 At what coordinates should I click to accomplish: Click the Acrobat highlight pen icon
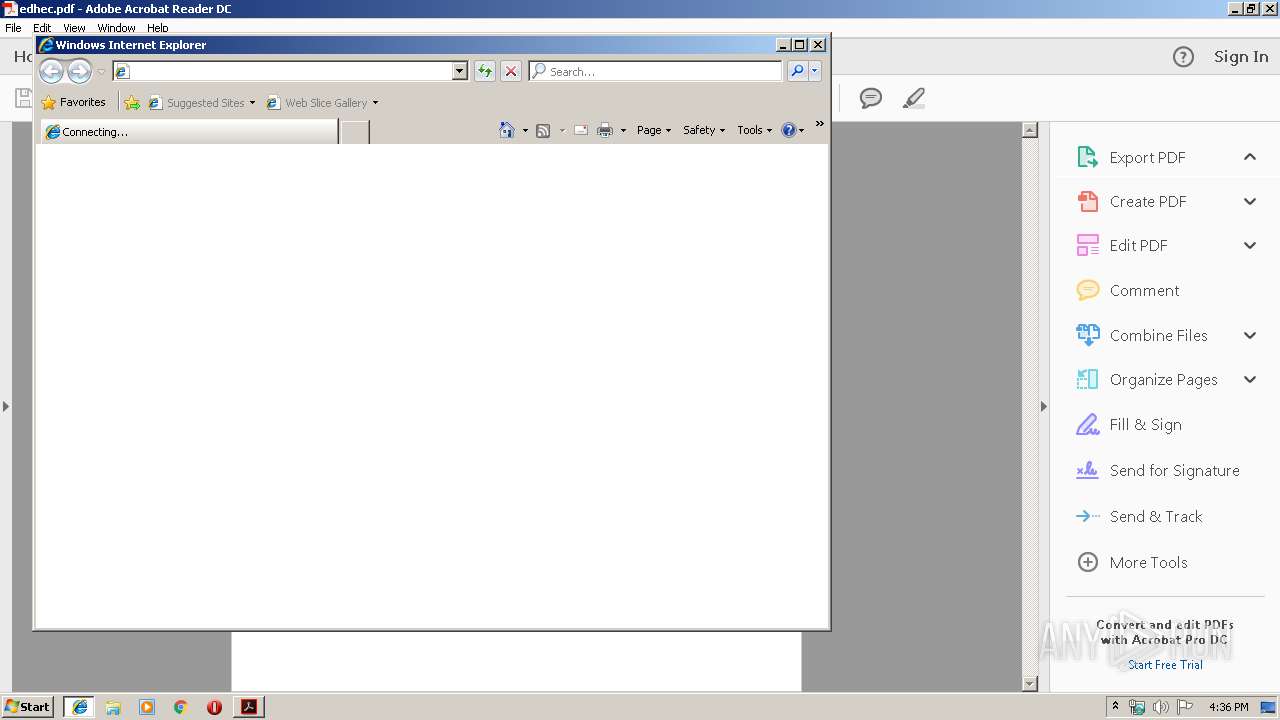click(913, 98)
